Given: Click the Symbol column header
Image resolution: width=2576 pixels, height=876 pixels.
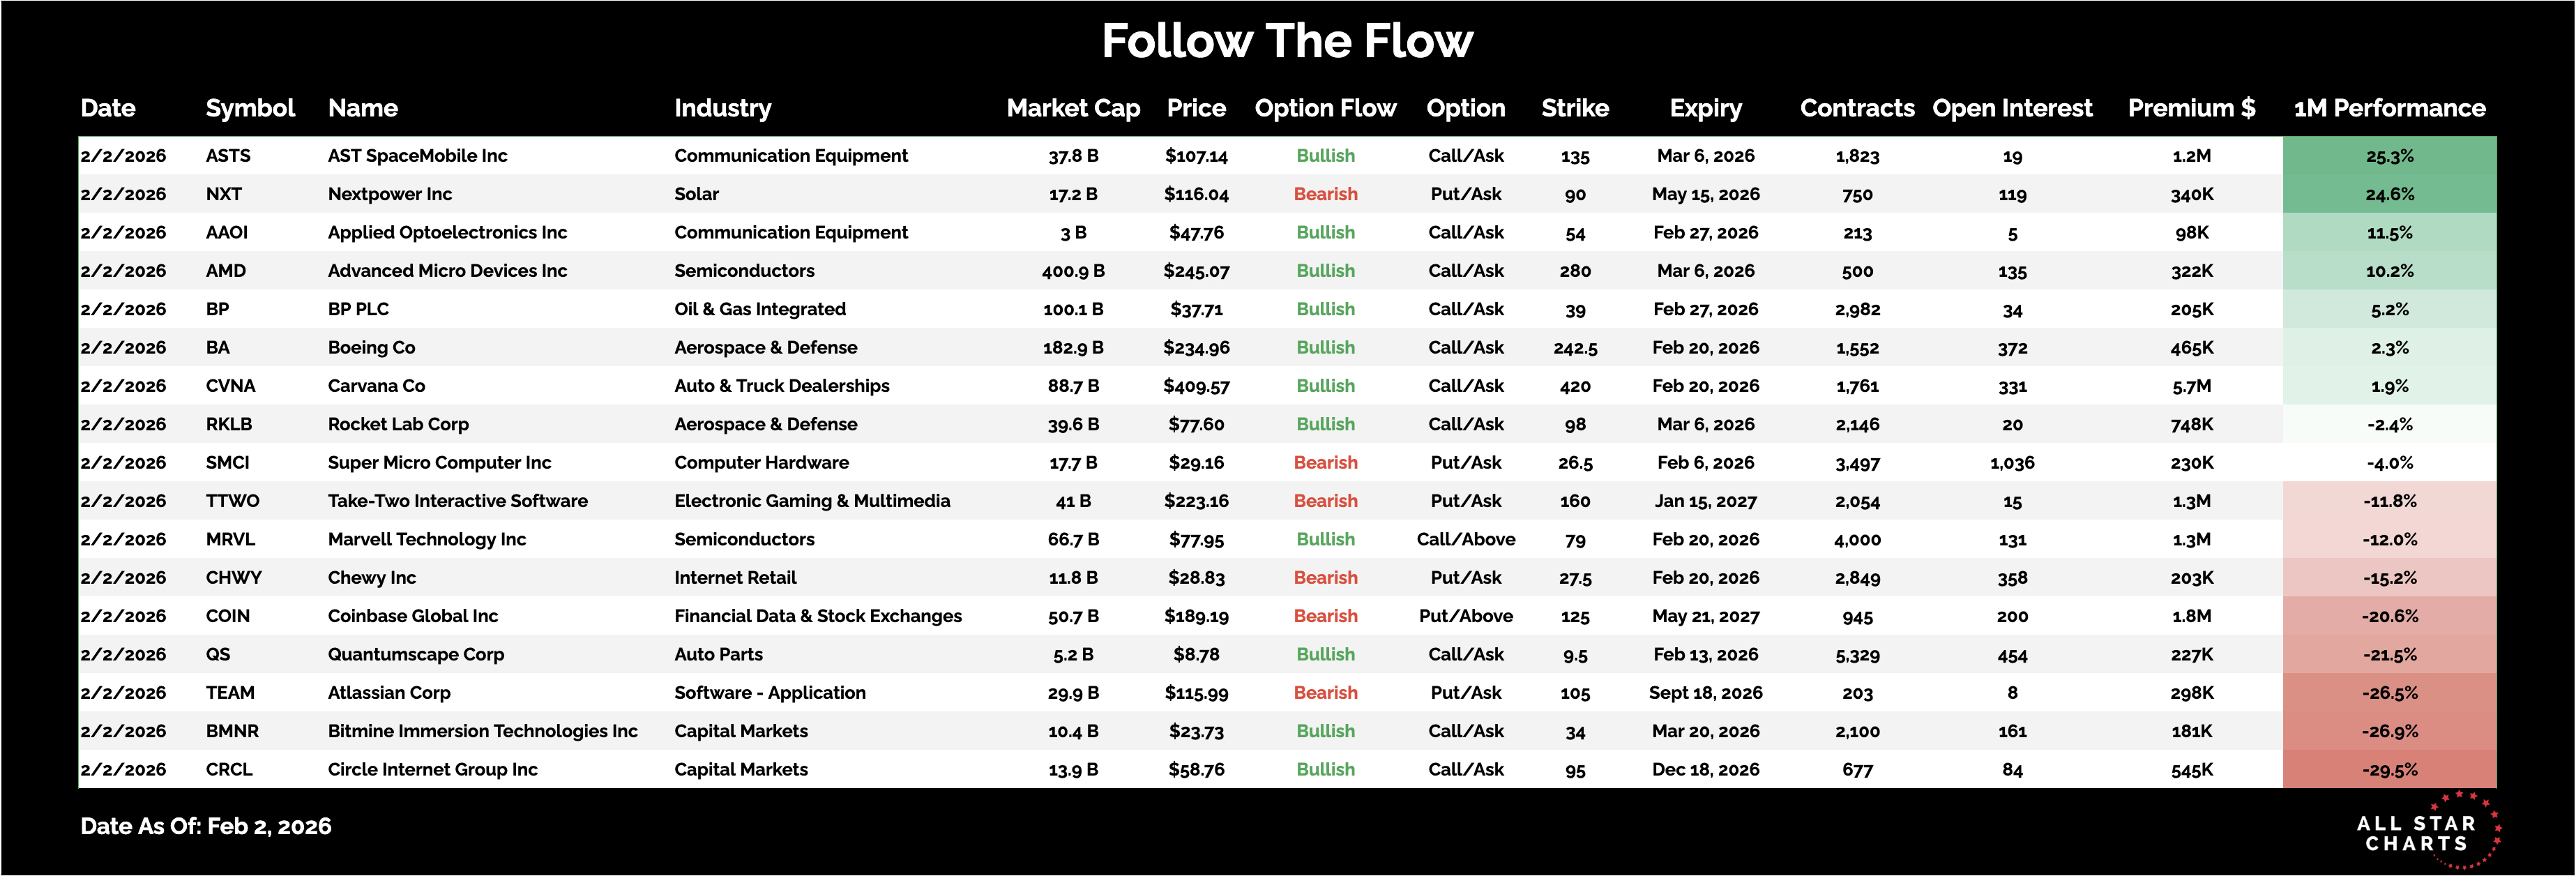Looking at the screenshot, I should pos(250,108).
